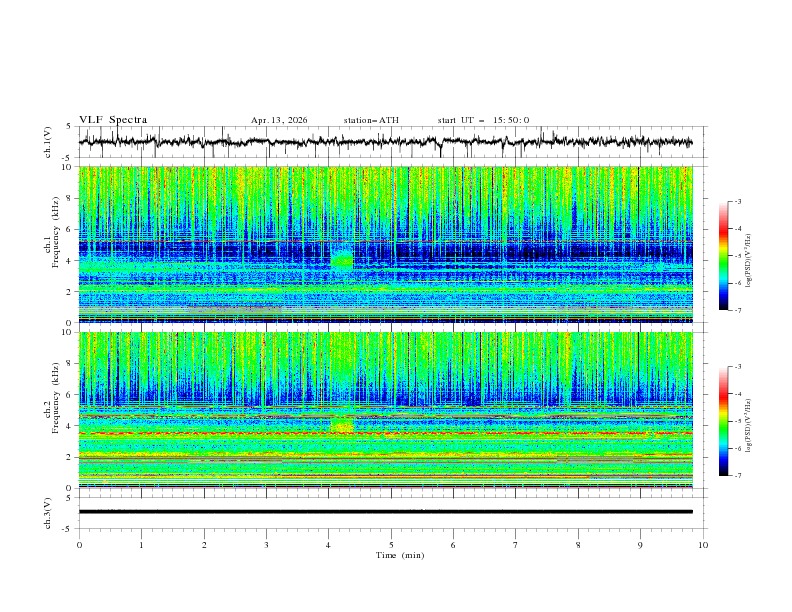Click the "Time (min)" axis title
Image resolution: width=792 pixels, height=612 pixels.
(400, 555)
